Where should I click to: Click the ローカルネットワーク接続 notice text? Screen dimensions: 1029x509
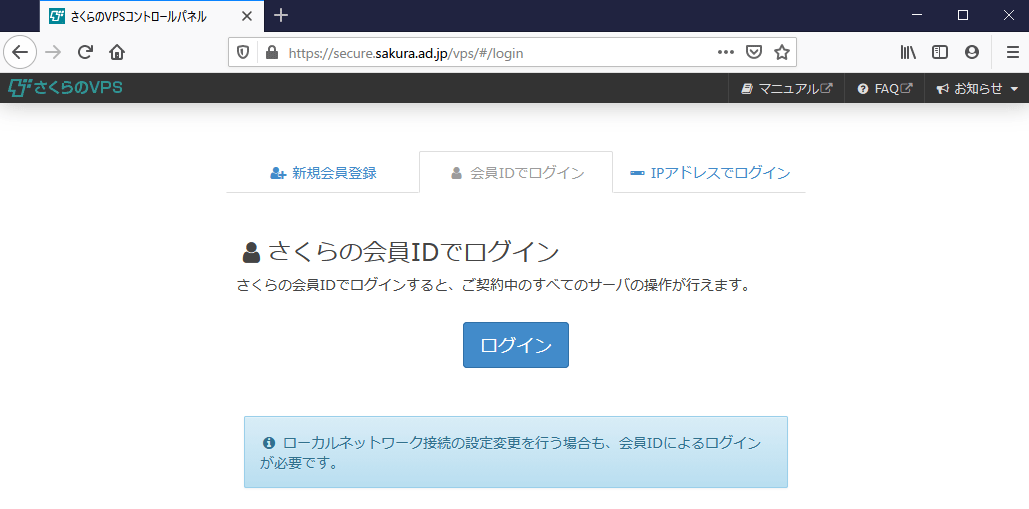(511, 453)
